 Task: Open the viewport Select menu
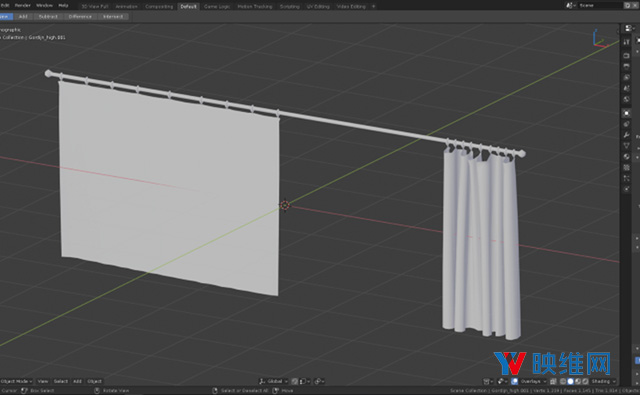61,382
